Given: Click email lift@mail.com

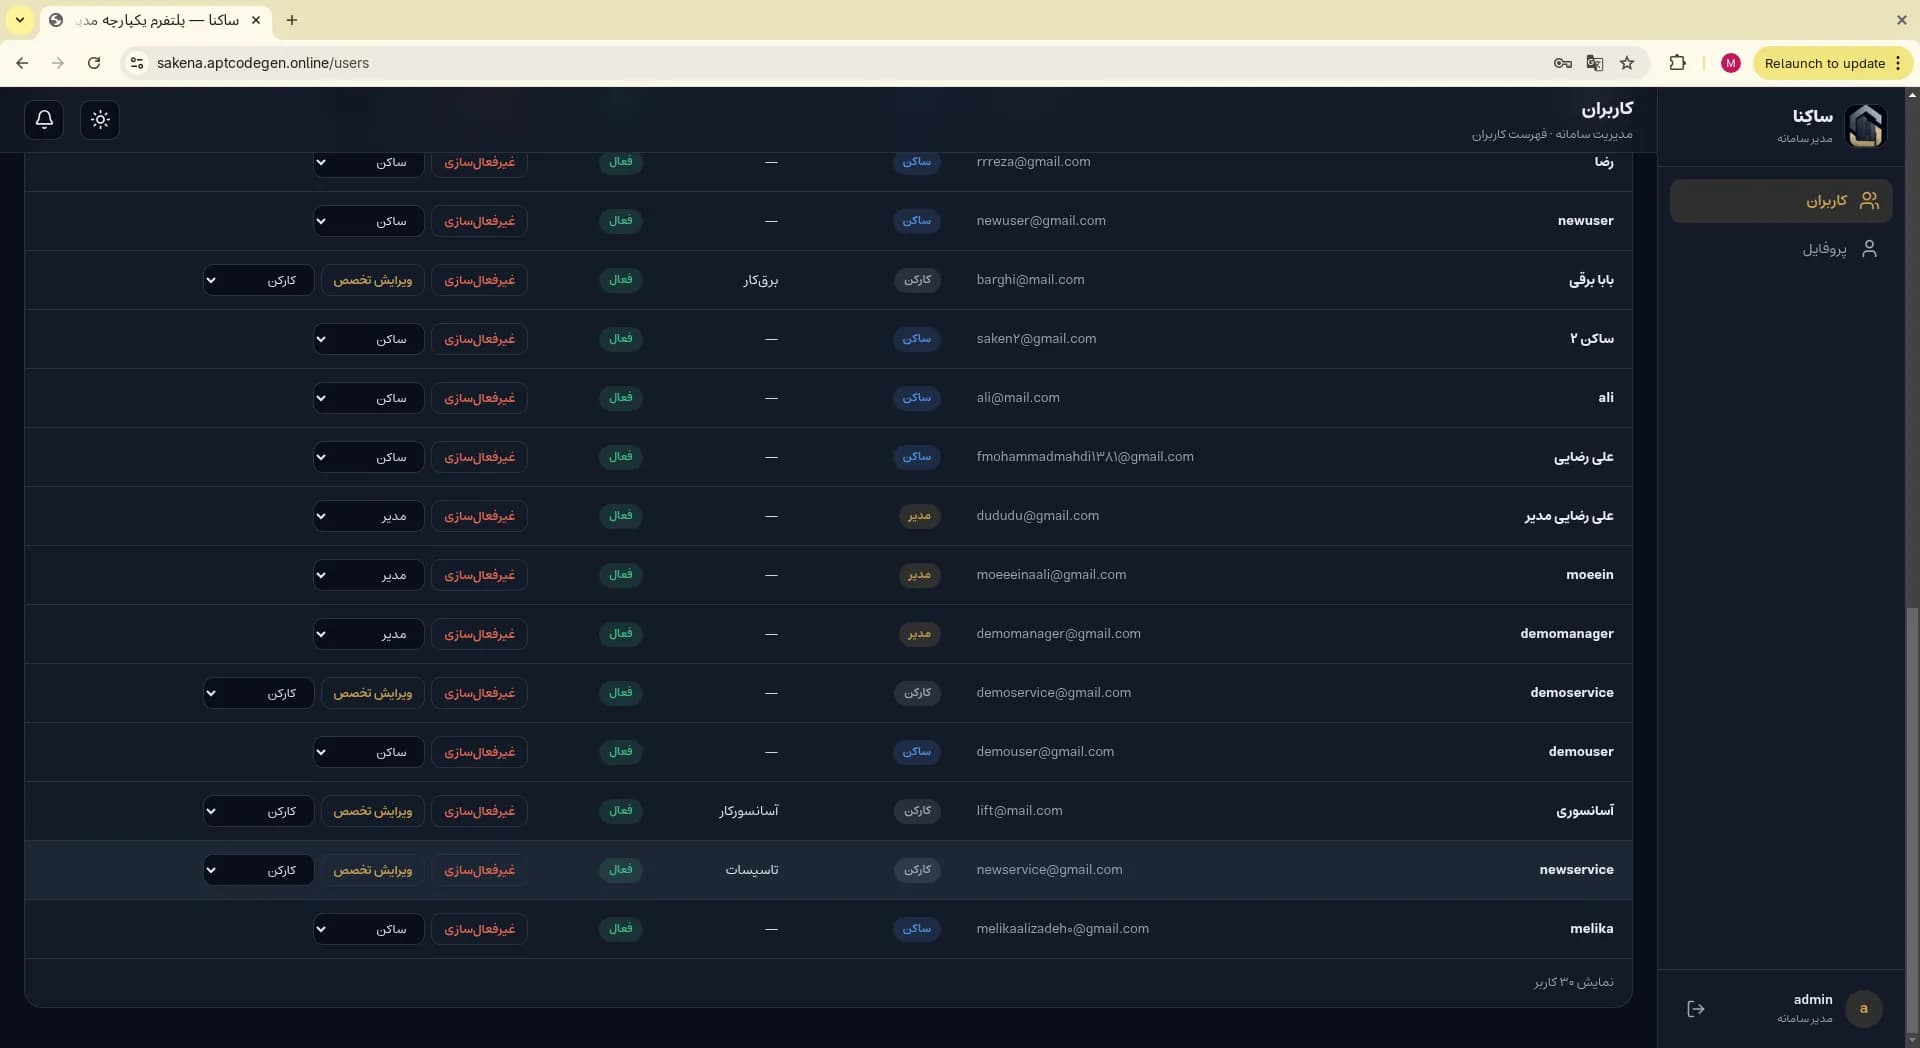Looking at the screenshot, I should click(1019, 811).
